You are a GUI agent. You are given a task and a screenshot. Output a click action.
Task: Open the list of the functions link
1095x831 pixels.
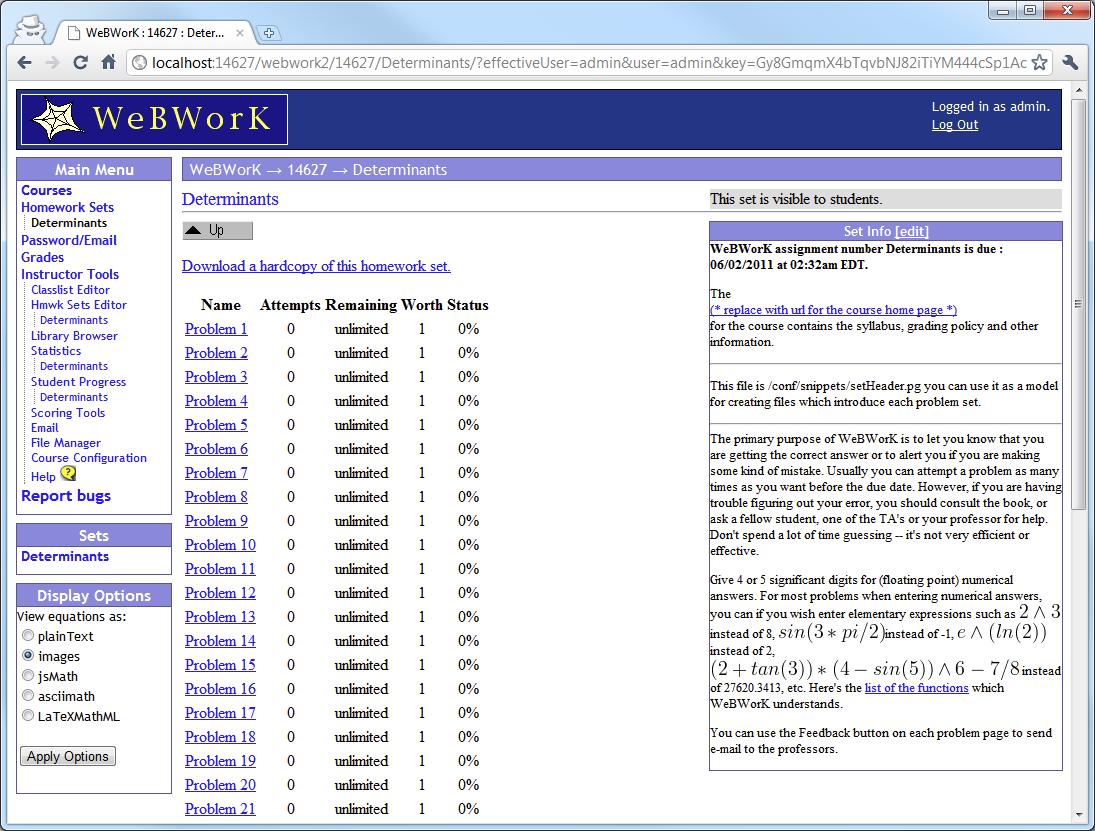click(916, 688)
